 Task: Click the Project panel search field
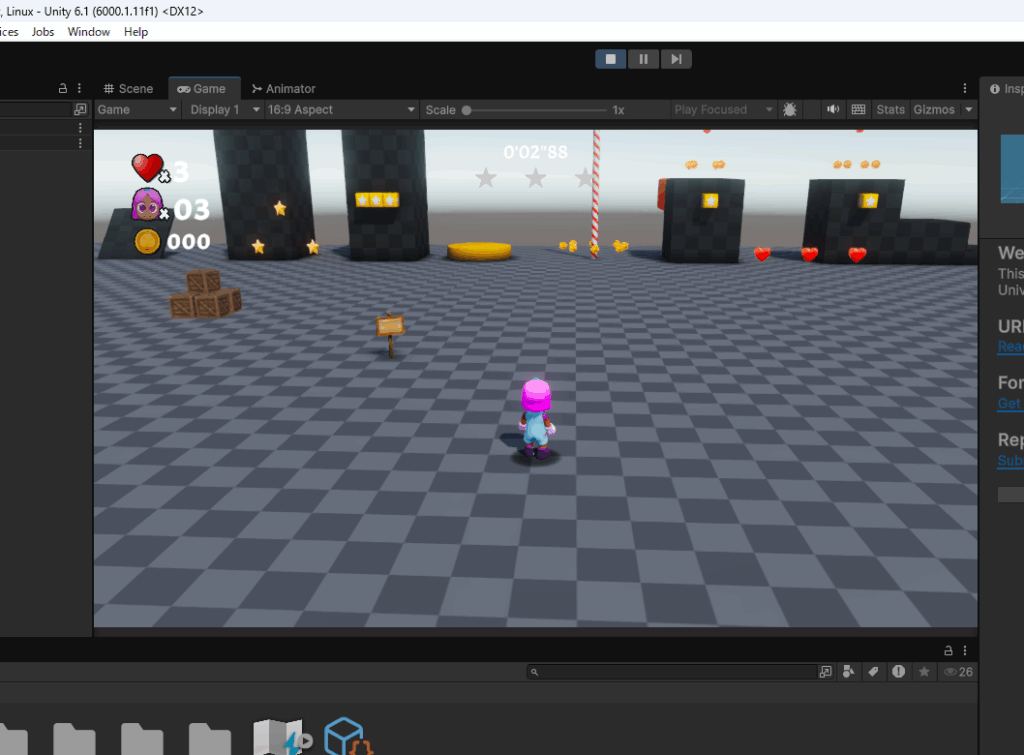coord(672,672)
